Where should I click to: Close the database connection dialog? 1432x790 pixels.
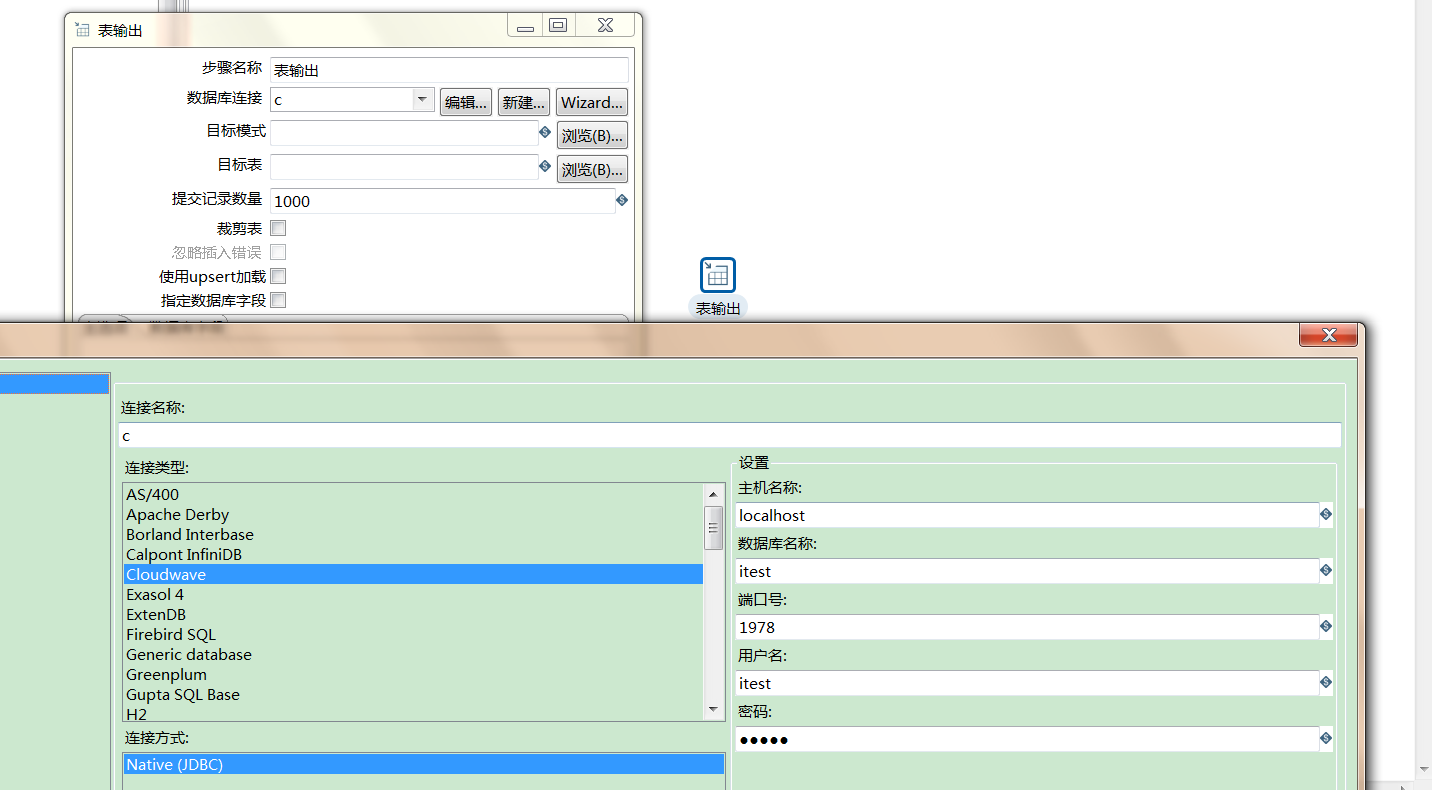coord(1328,335)
